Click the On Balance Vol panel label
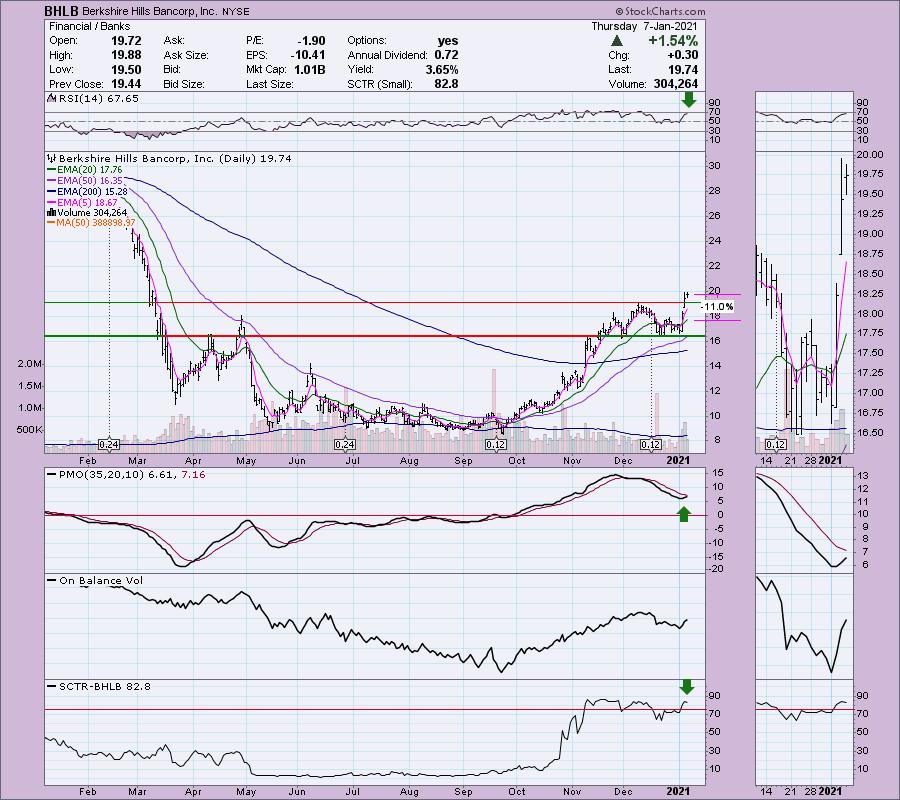 click(x=101, y=581)
